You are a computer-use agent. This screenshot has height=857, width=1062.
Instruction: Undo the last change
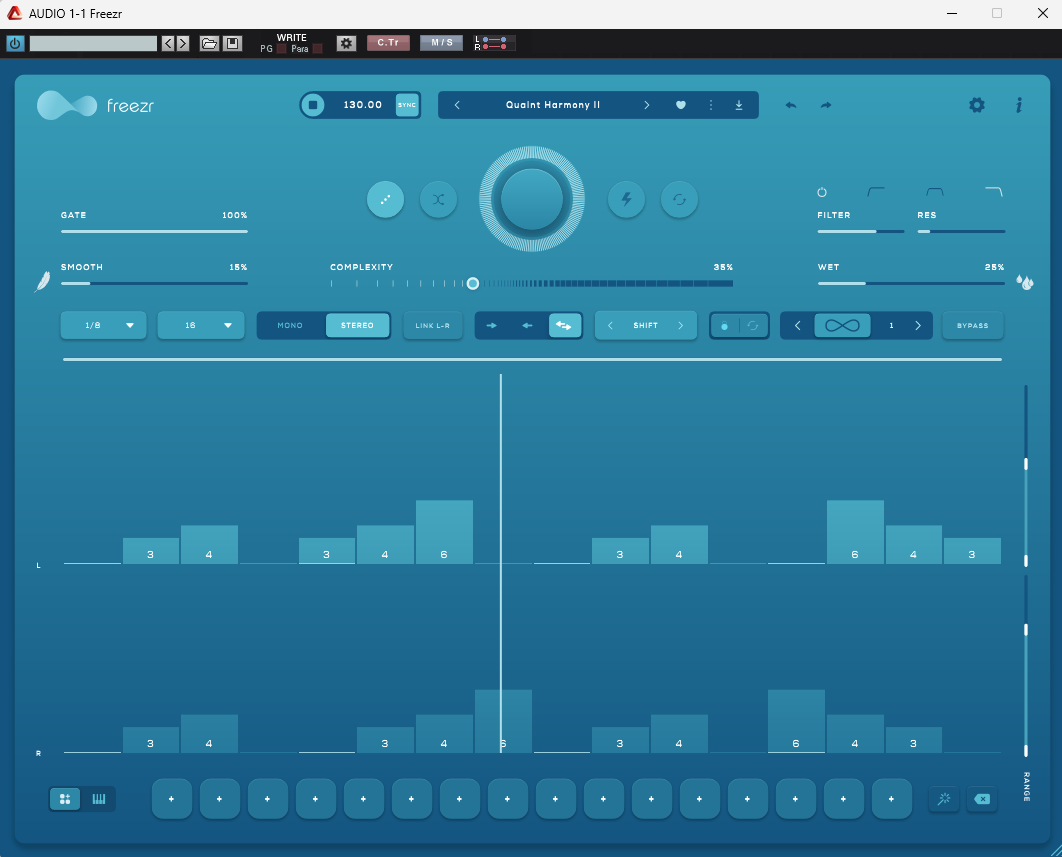click(x=790, y=105)
